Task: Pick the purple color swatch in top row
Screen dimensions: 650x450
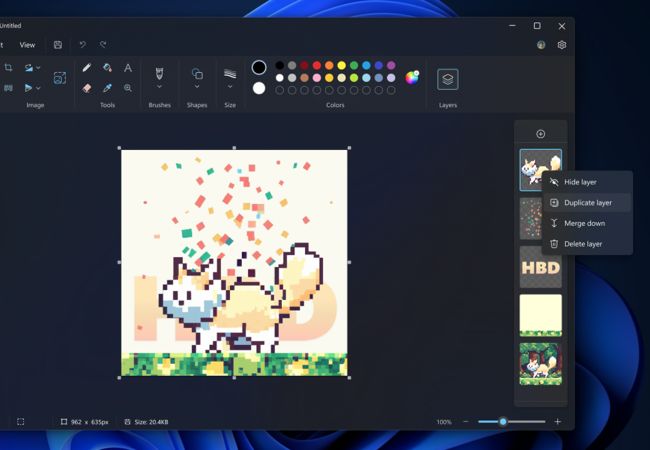Action: click(x=391, y=65)
